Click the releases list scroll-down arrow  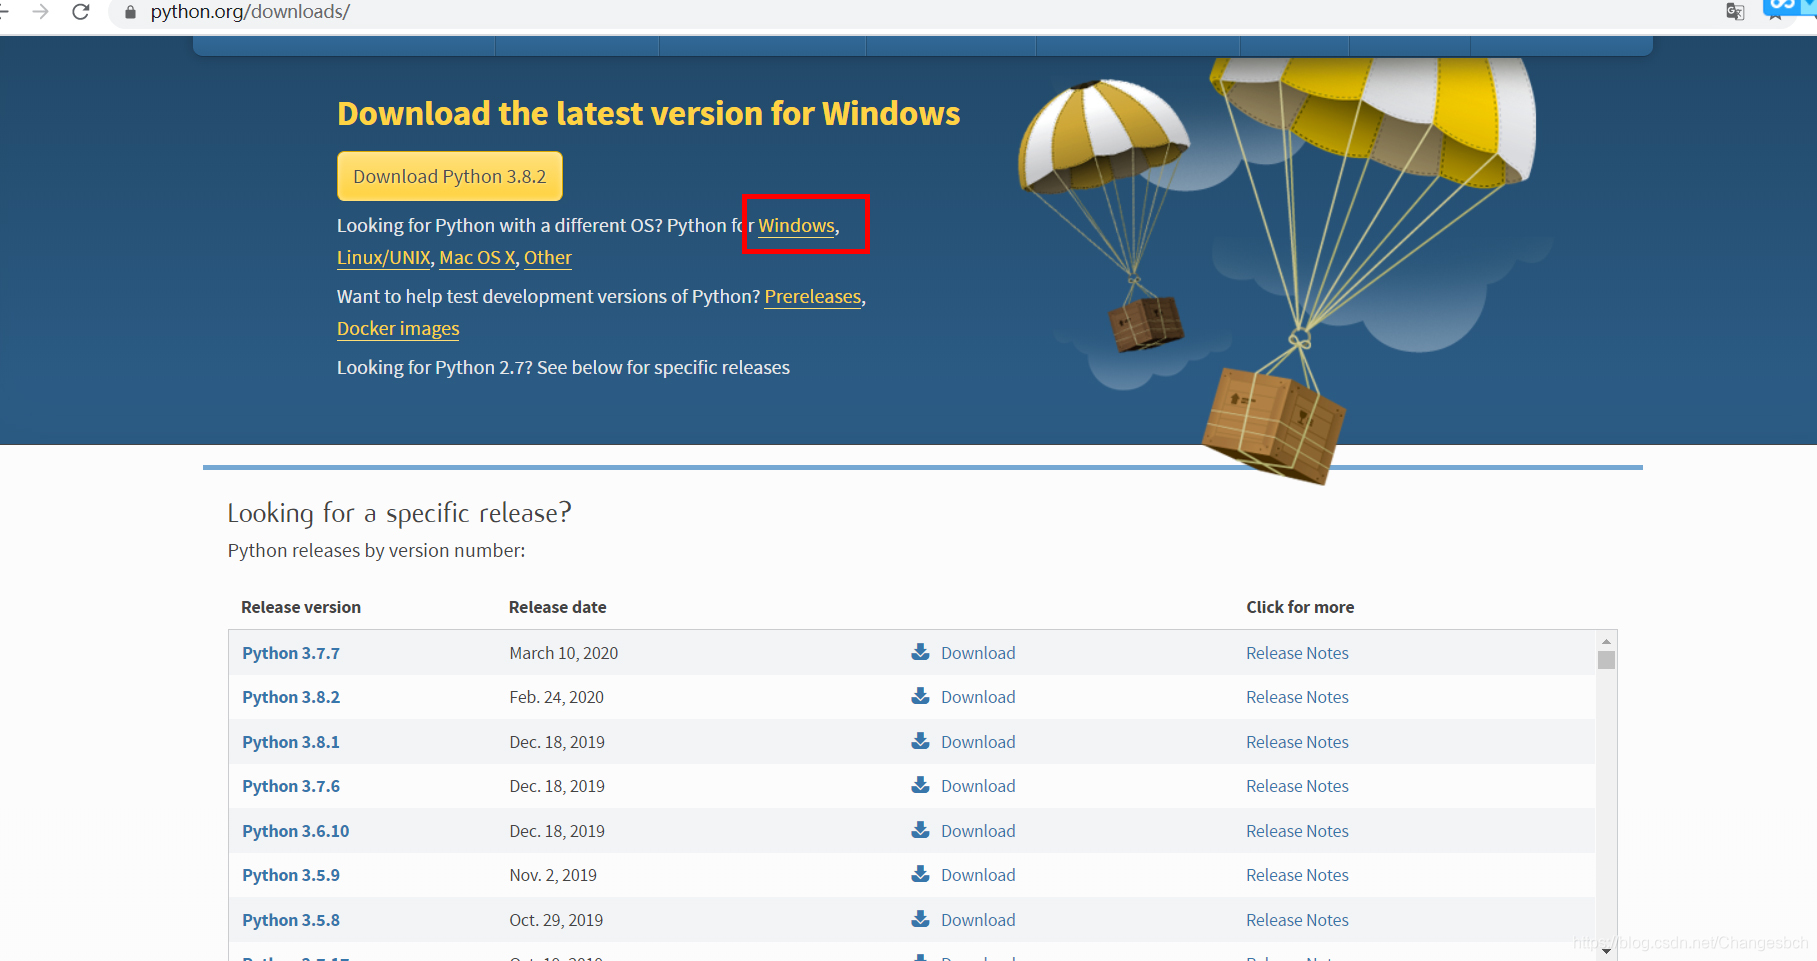click(x=1606, y=951)
